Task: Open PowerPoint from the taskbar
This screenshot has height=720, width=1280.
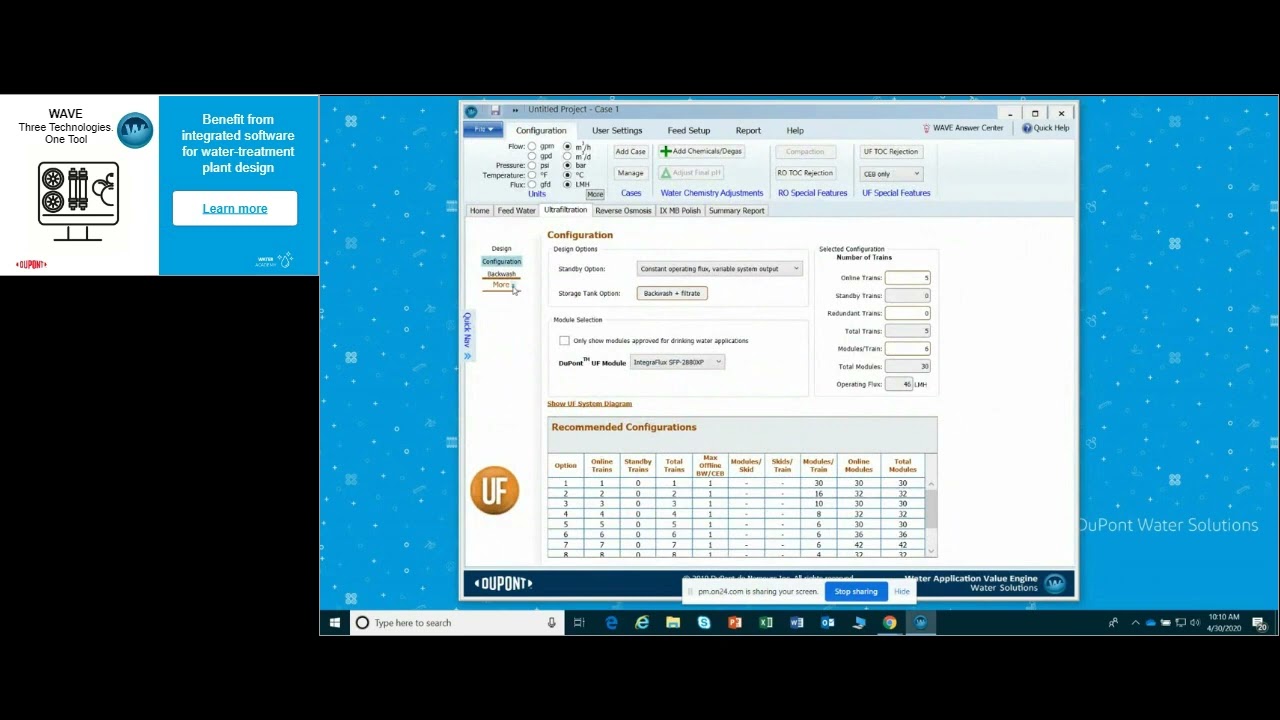Action: 735,623
